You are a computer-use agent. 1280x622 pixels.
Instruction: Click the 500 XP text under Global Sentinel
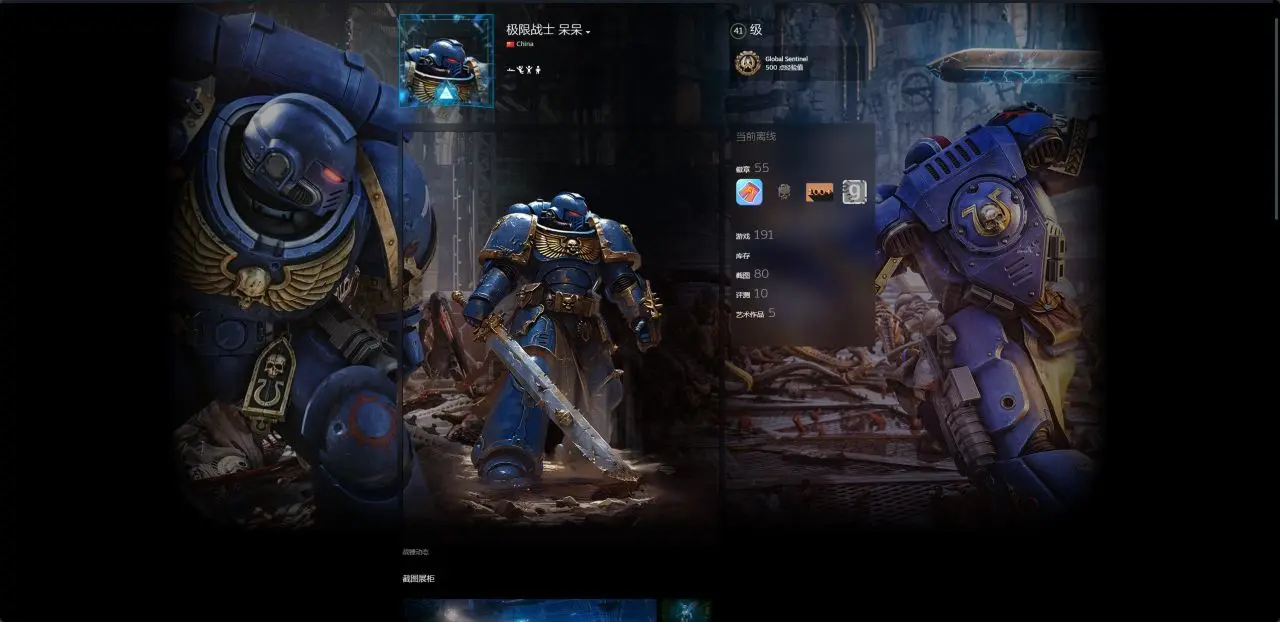(x=784, y=67)
